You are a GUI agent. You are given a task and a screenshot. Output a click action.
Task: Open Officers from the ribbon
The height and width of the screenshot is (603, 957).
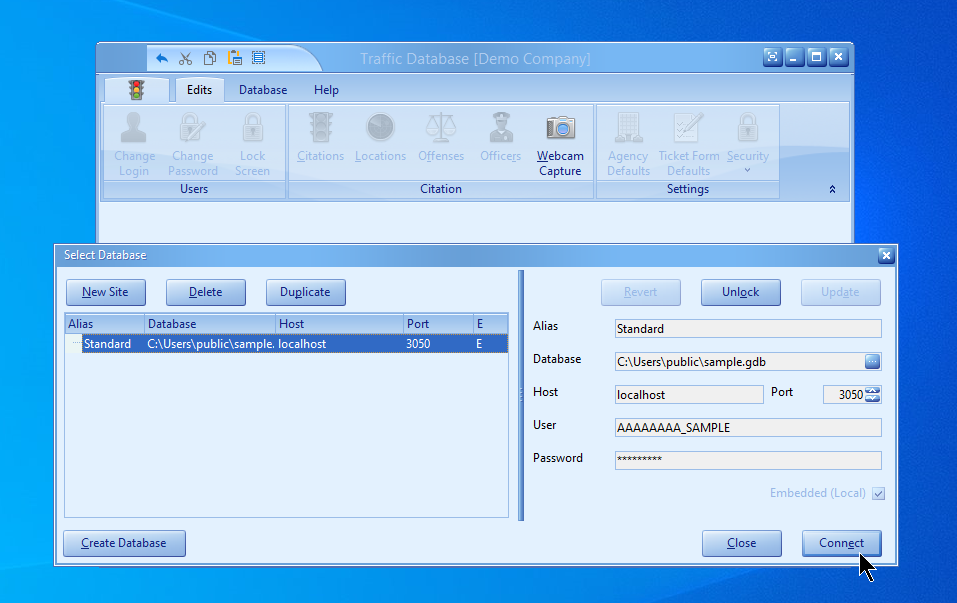pyautogui.click(x=500, y=138)
